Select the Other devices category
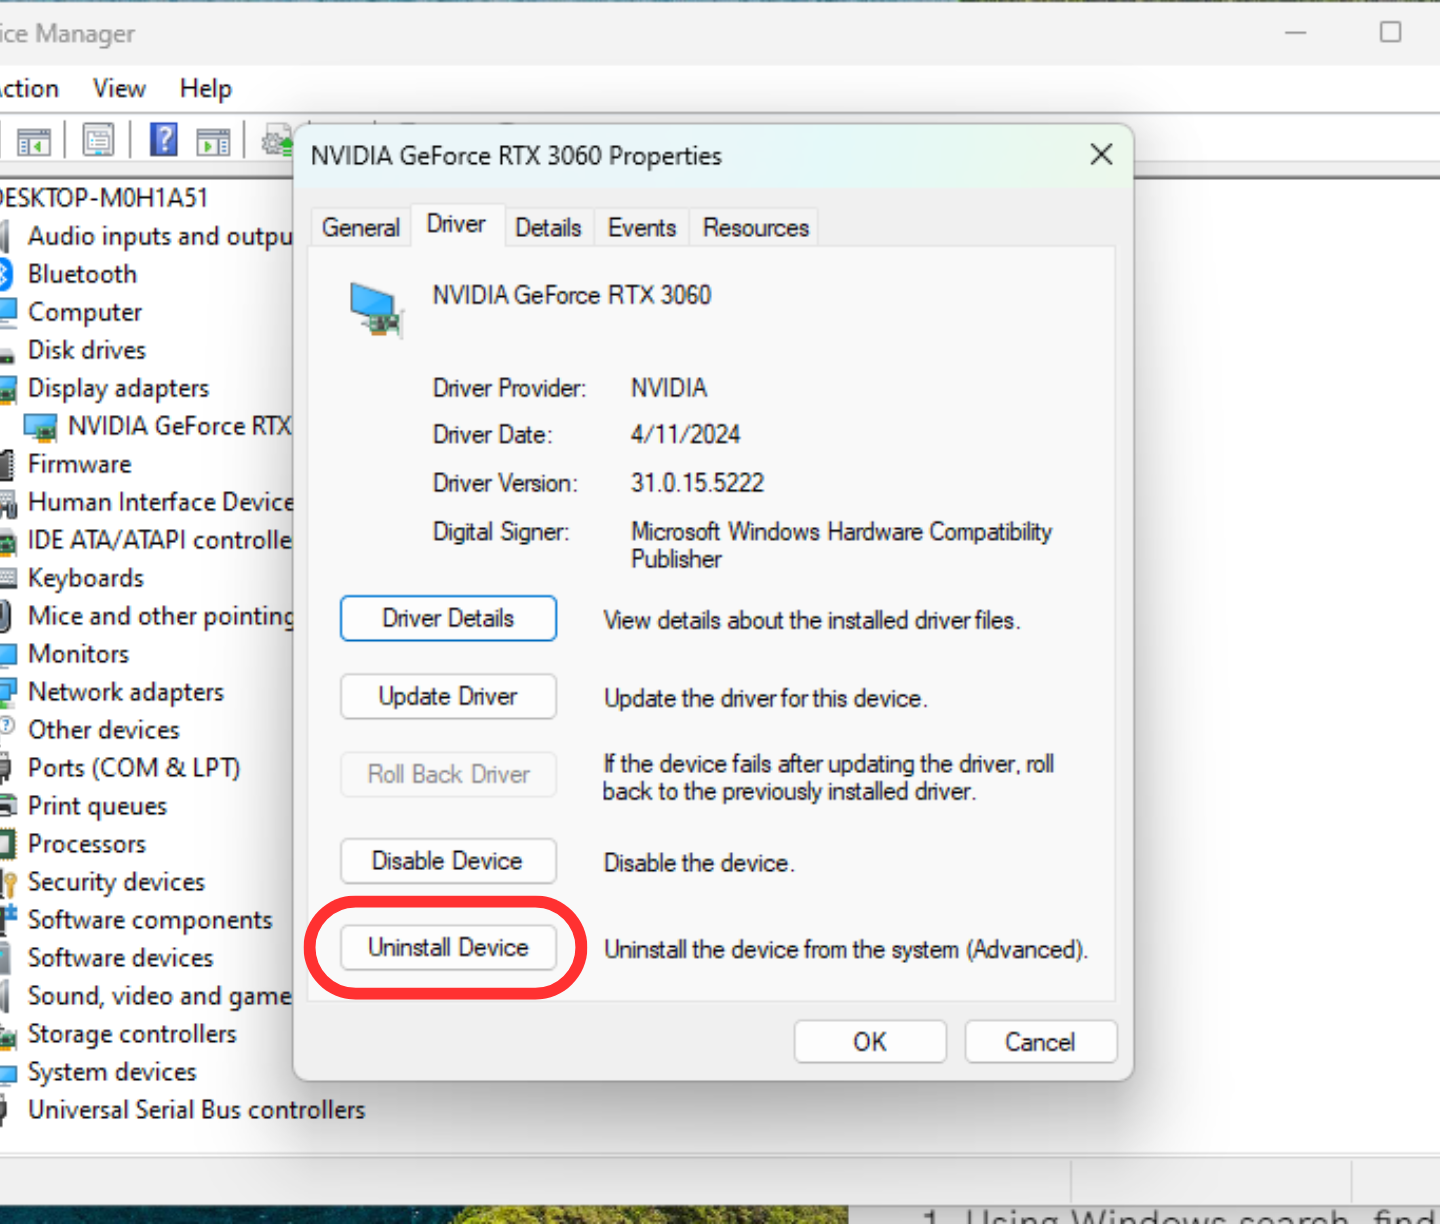 coord(104,730)
